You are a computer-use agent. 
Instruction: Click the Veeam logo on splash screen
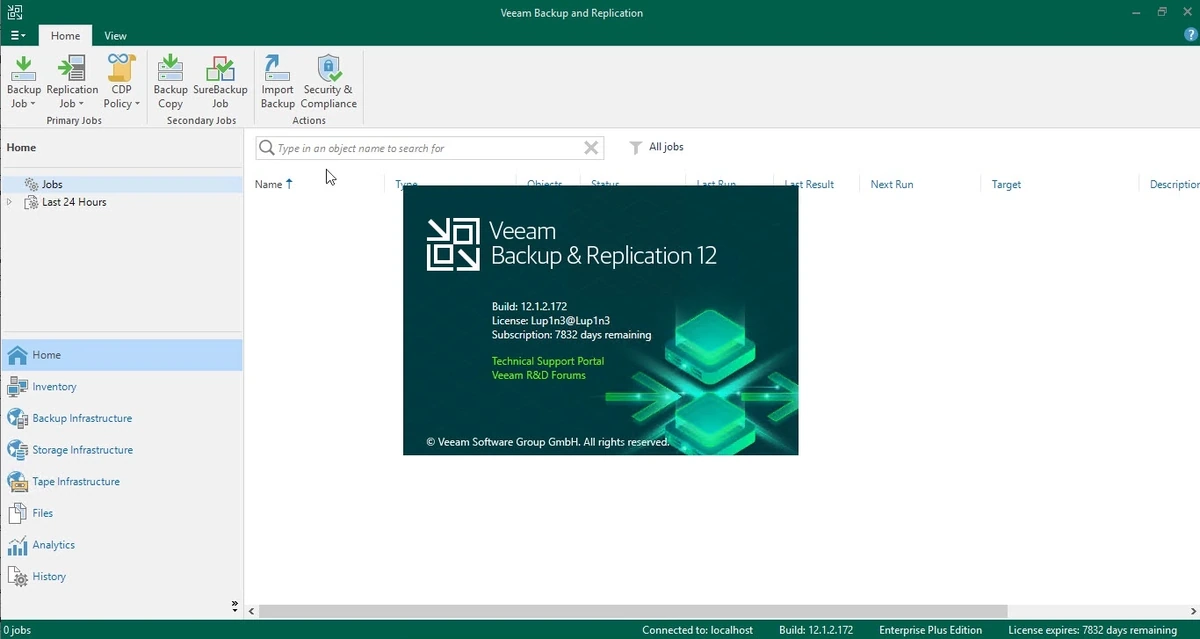[x=453, y=244]
